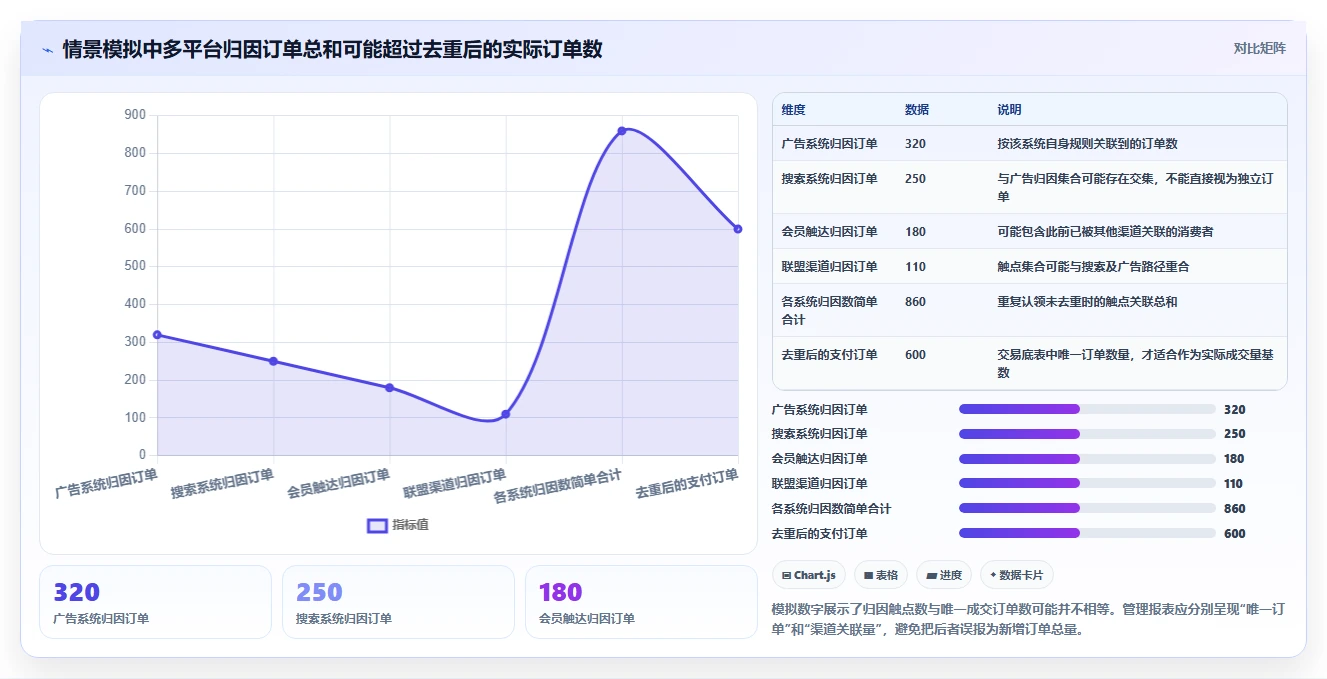Click table cell 搜索系统归因订单
1327x679 pixels.
coord(830,179)
